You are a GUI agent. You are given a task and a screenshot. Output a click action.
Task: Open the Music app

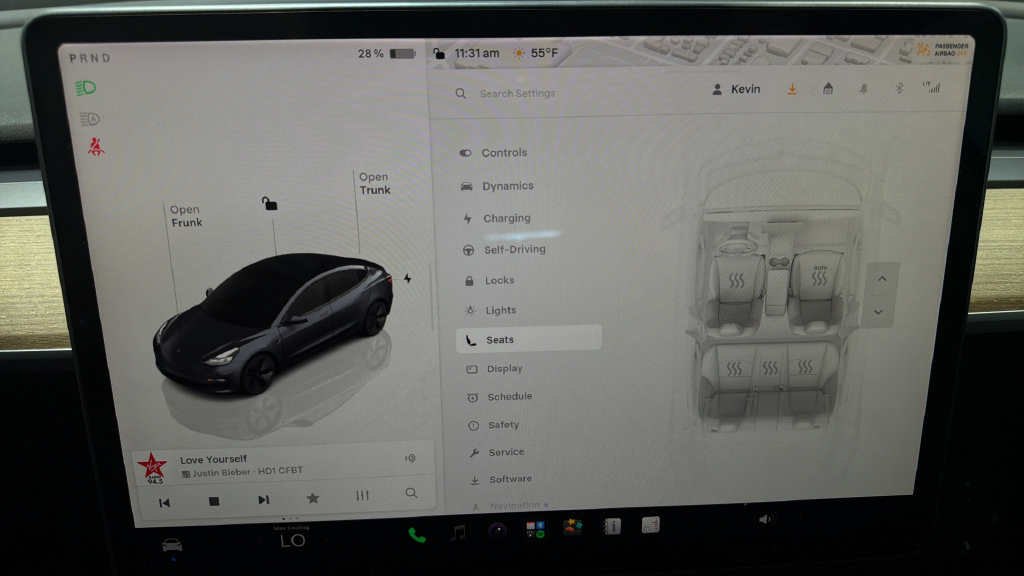click(458, 533)
